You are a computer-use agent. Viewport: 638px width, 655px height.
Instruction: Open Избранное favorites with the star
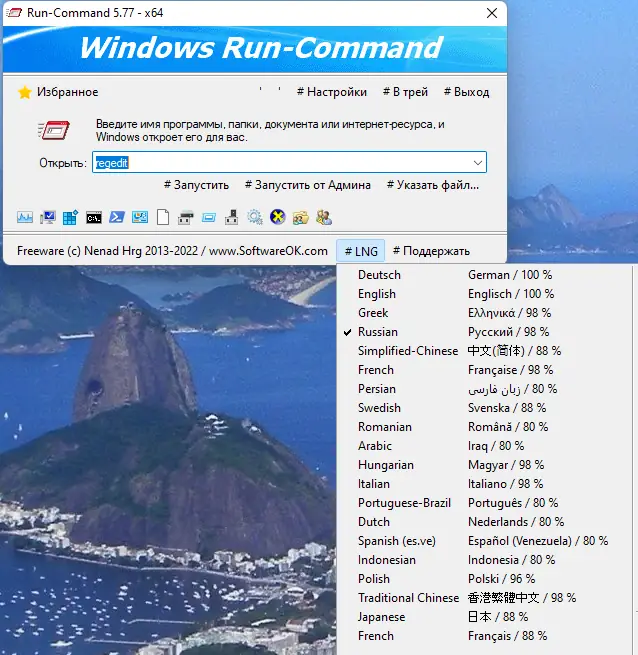[x=58, y=92]
